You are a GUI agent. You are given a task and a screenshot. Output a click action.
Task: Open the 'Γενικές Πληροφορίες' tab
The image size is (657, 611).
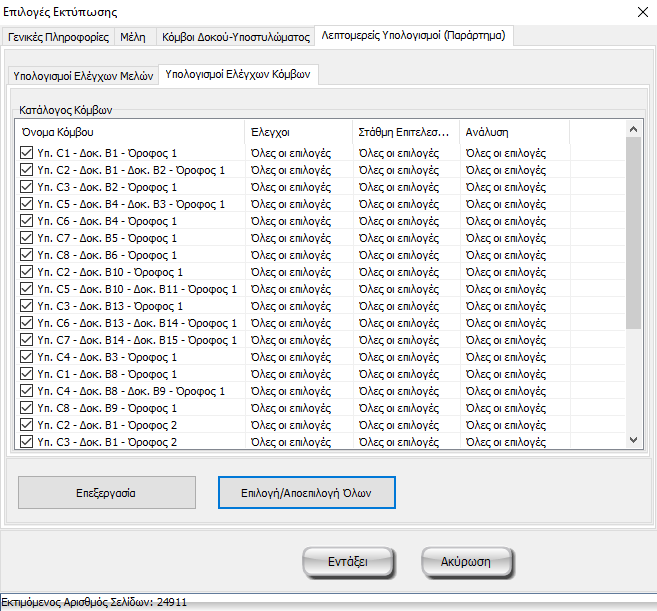pyautogui.click(x=58, y=36)
